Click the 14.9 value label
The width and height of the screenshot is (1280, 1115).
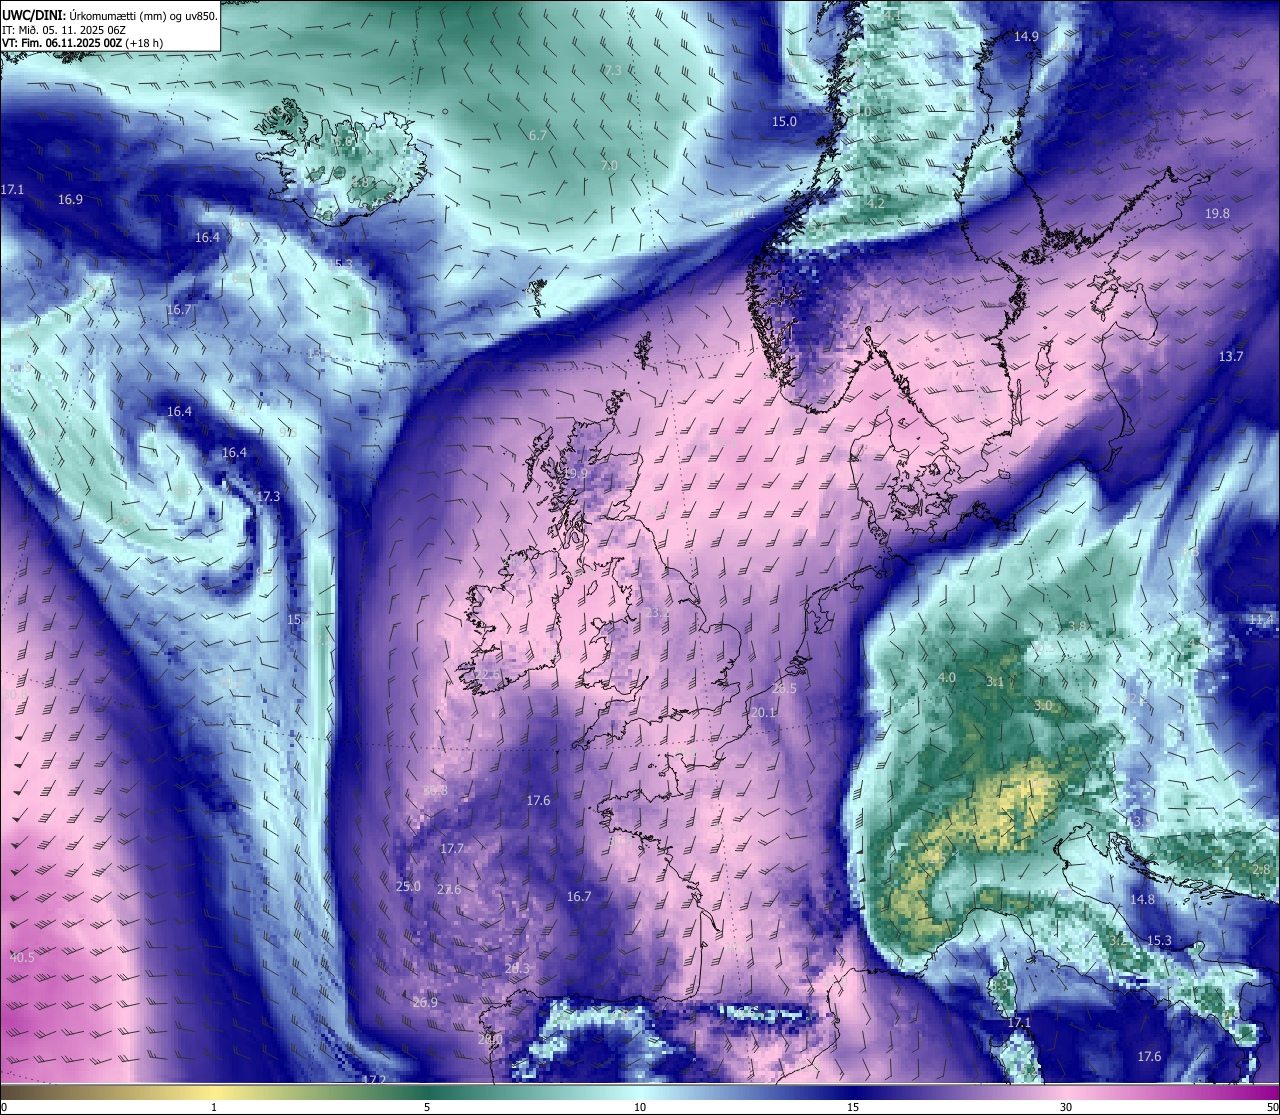[1026, 37]
